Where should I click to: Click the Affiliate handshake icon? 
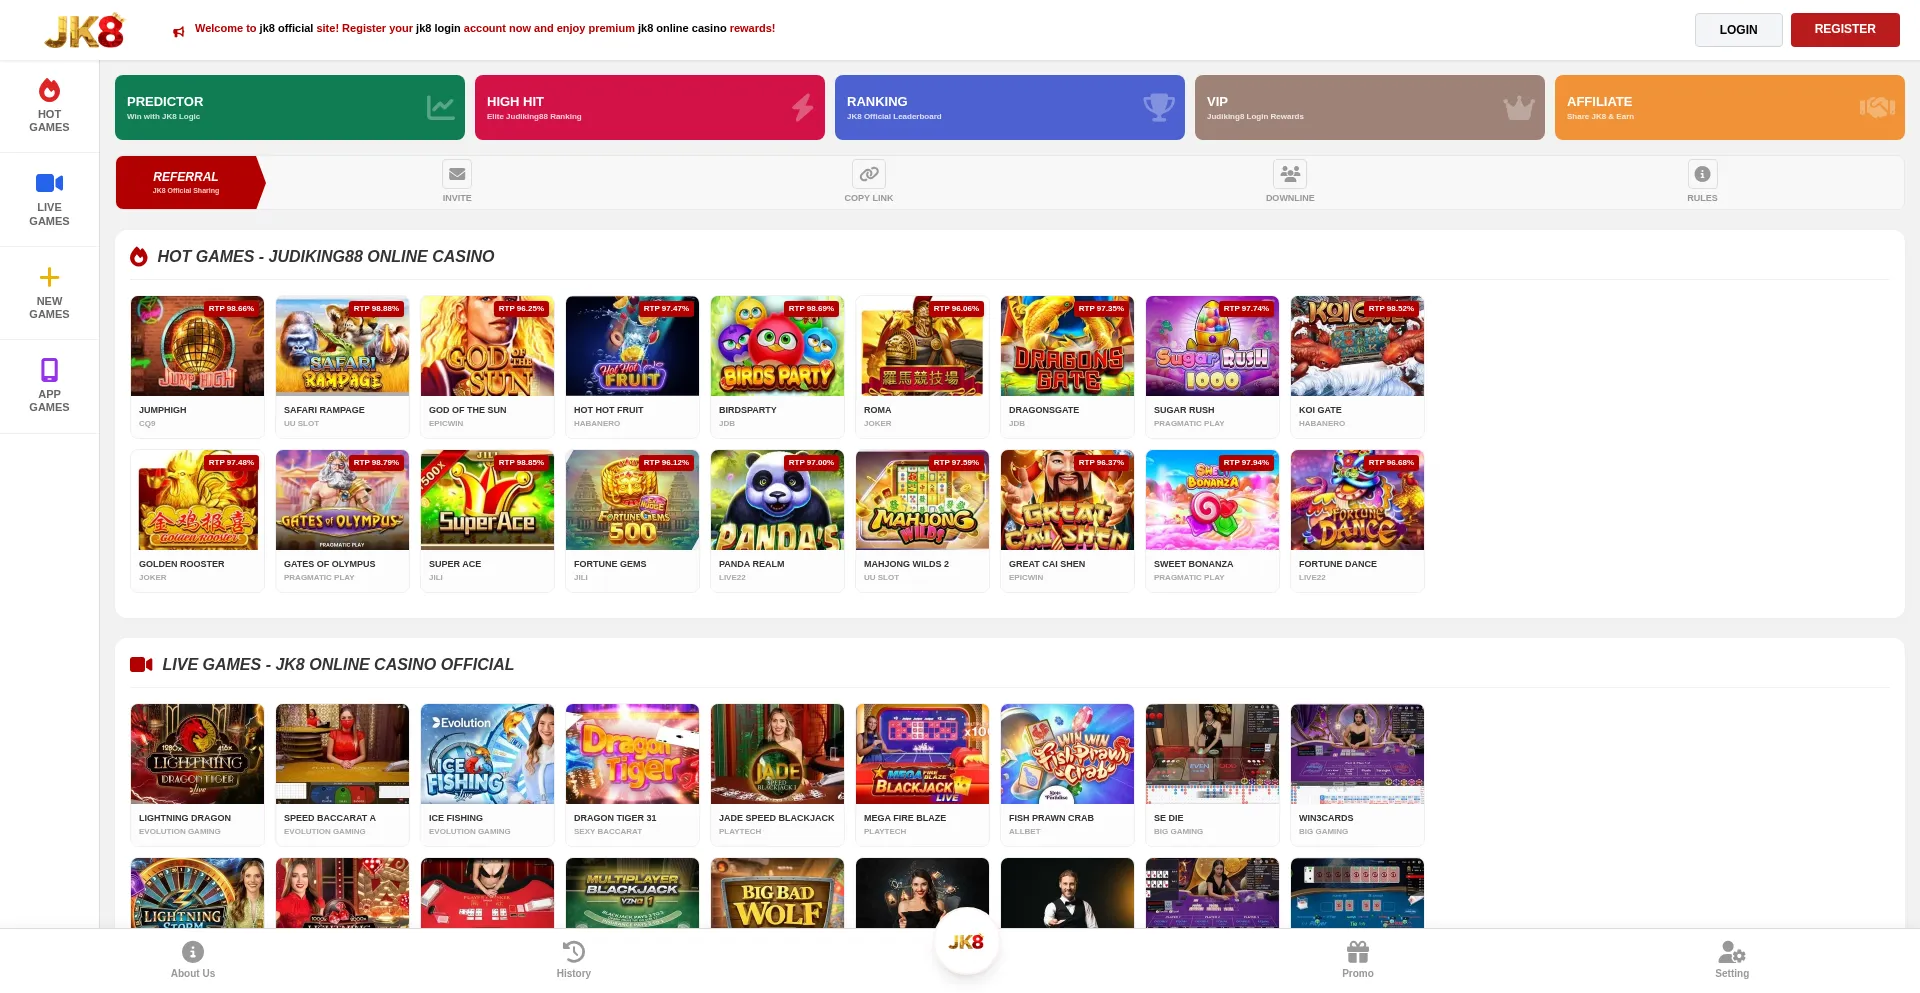pos(1877,107)
